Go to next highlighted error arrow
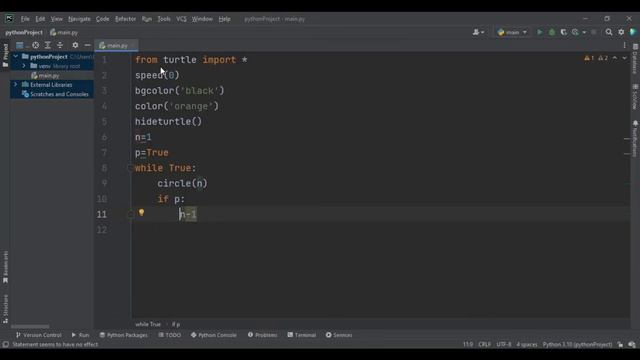The width and height of the screenshot is (640, 360). (x=624, y=58)
